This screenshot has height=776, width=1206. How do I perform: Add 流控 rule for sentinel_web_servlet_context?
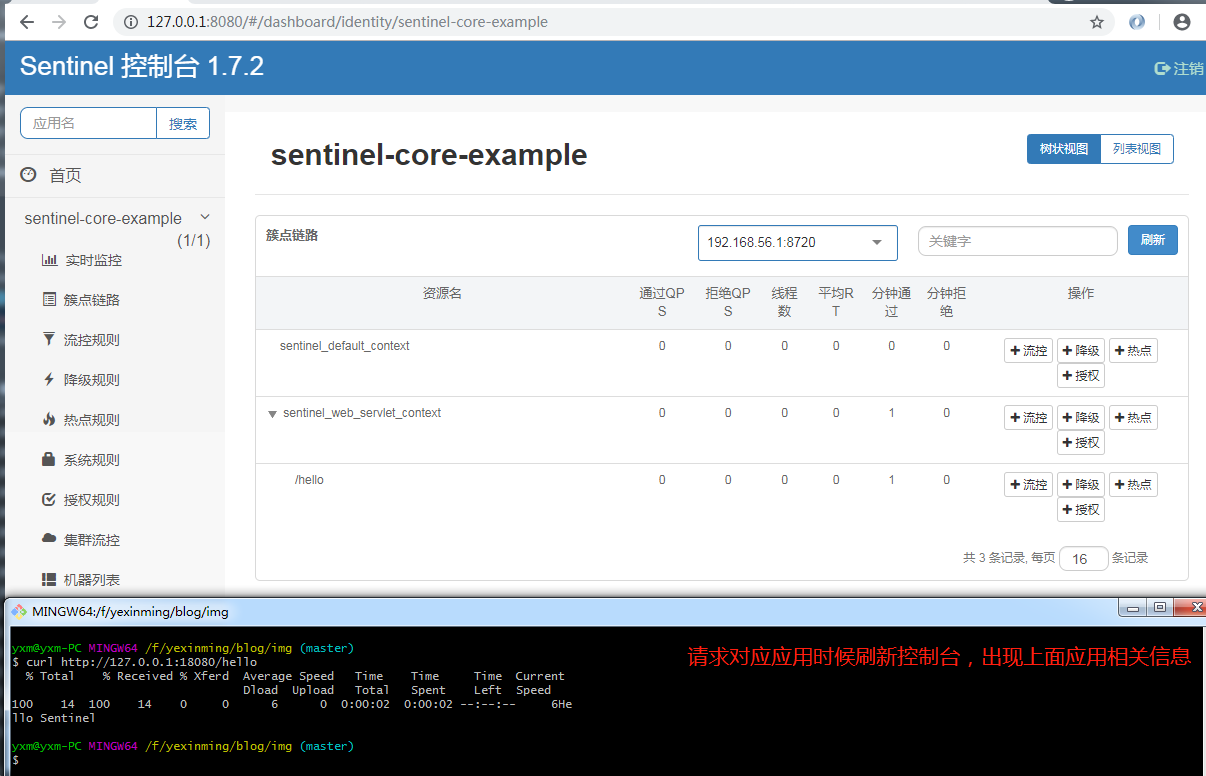[x=1029, y=418]
